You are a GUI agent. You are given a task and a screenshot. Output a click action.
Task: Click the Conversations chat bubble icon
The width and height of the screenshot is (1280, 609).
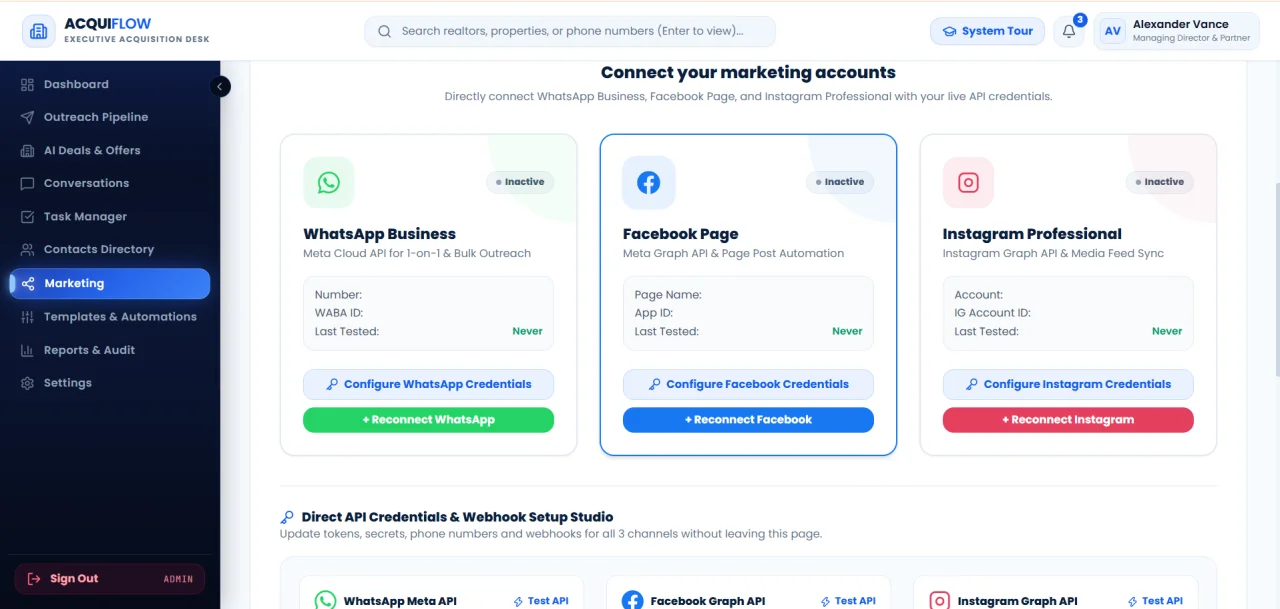coord(27,183)
